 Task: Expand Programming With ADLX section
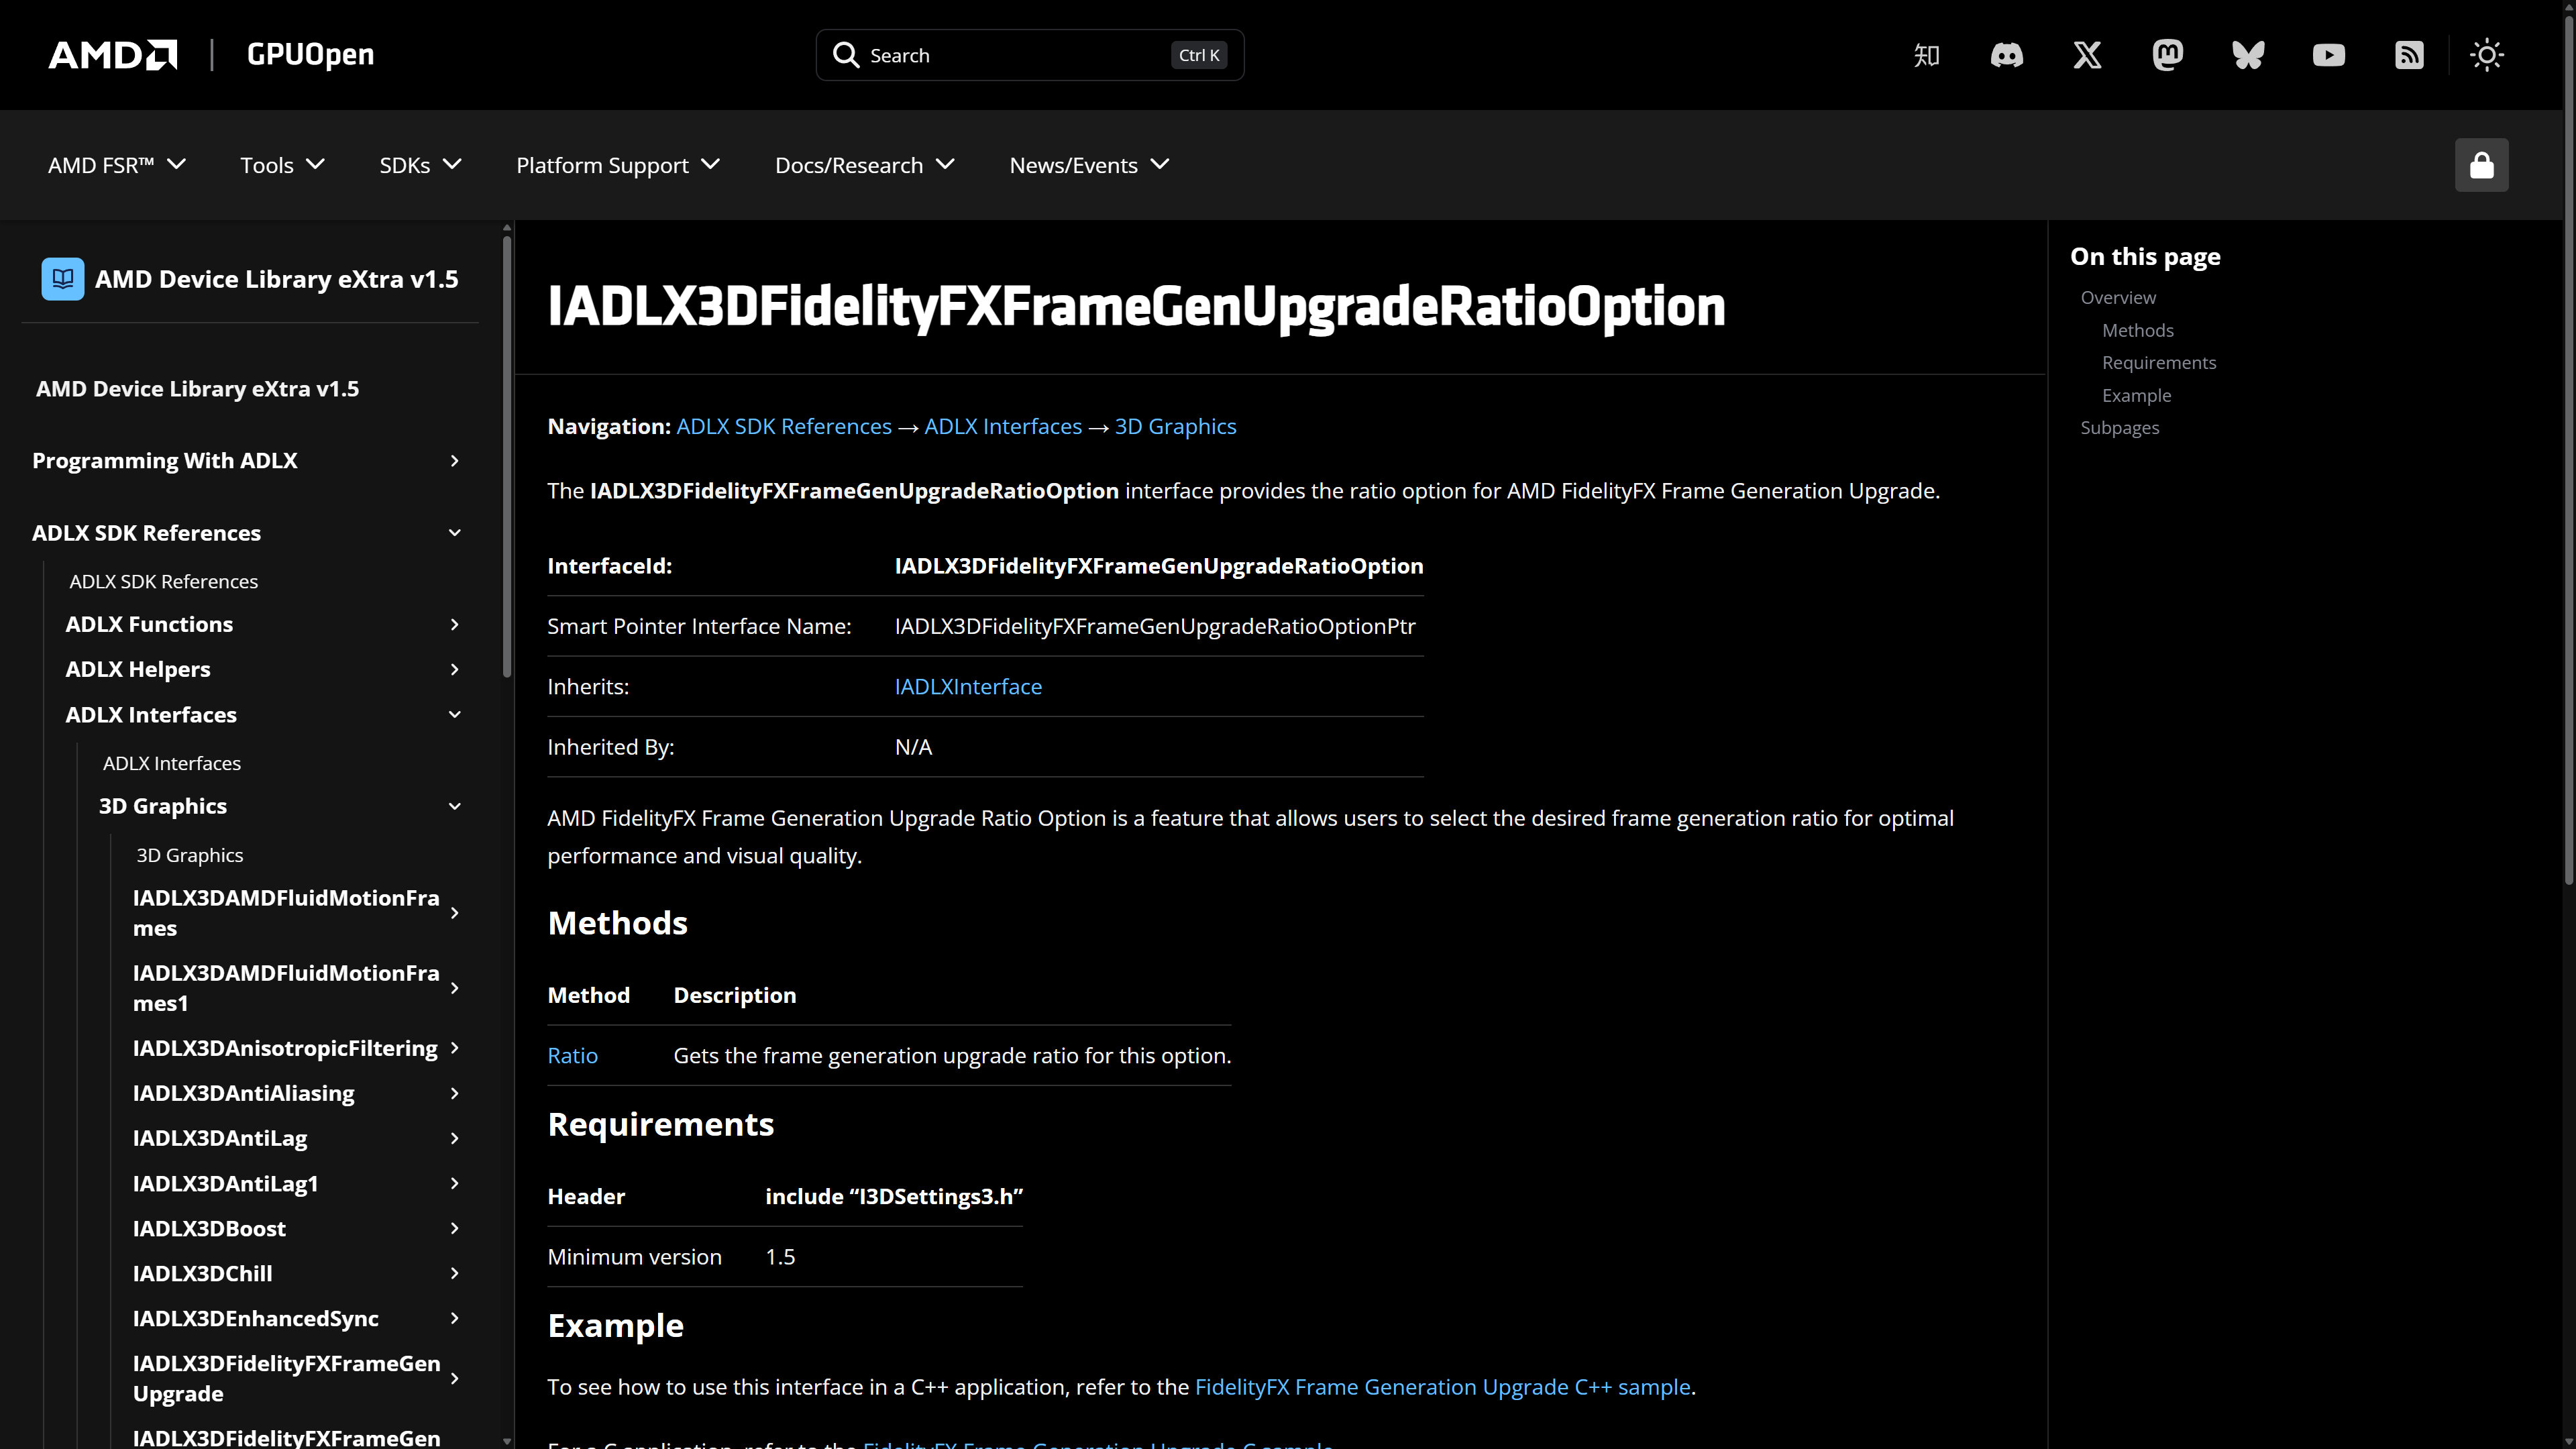point(454,461)
